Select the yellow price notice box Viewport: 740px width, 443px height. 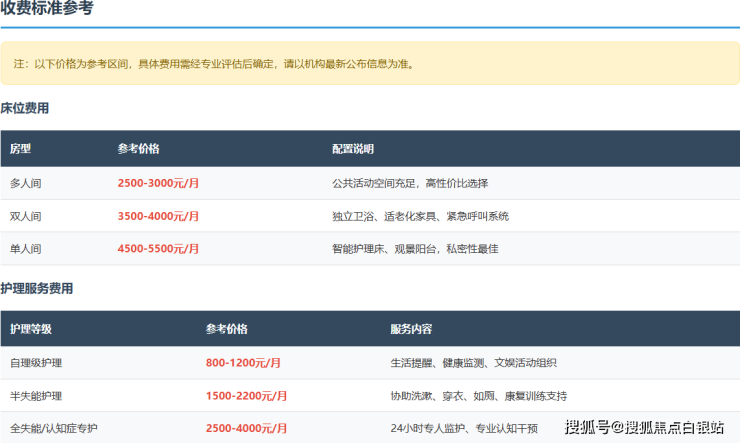point(369,63)
